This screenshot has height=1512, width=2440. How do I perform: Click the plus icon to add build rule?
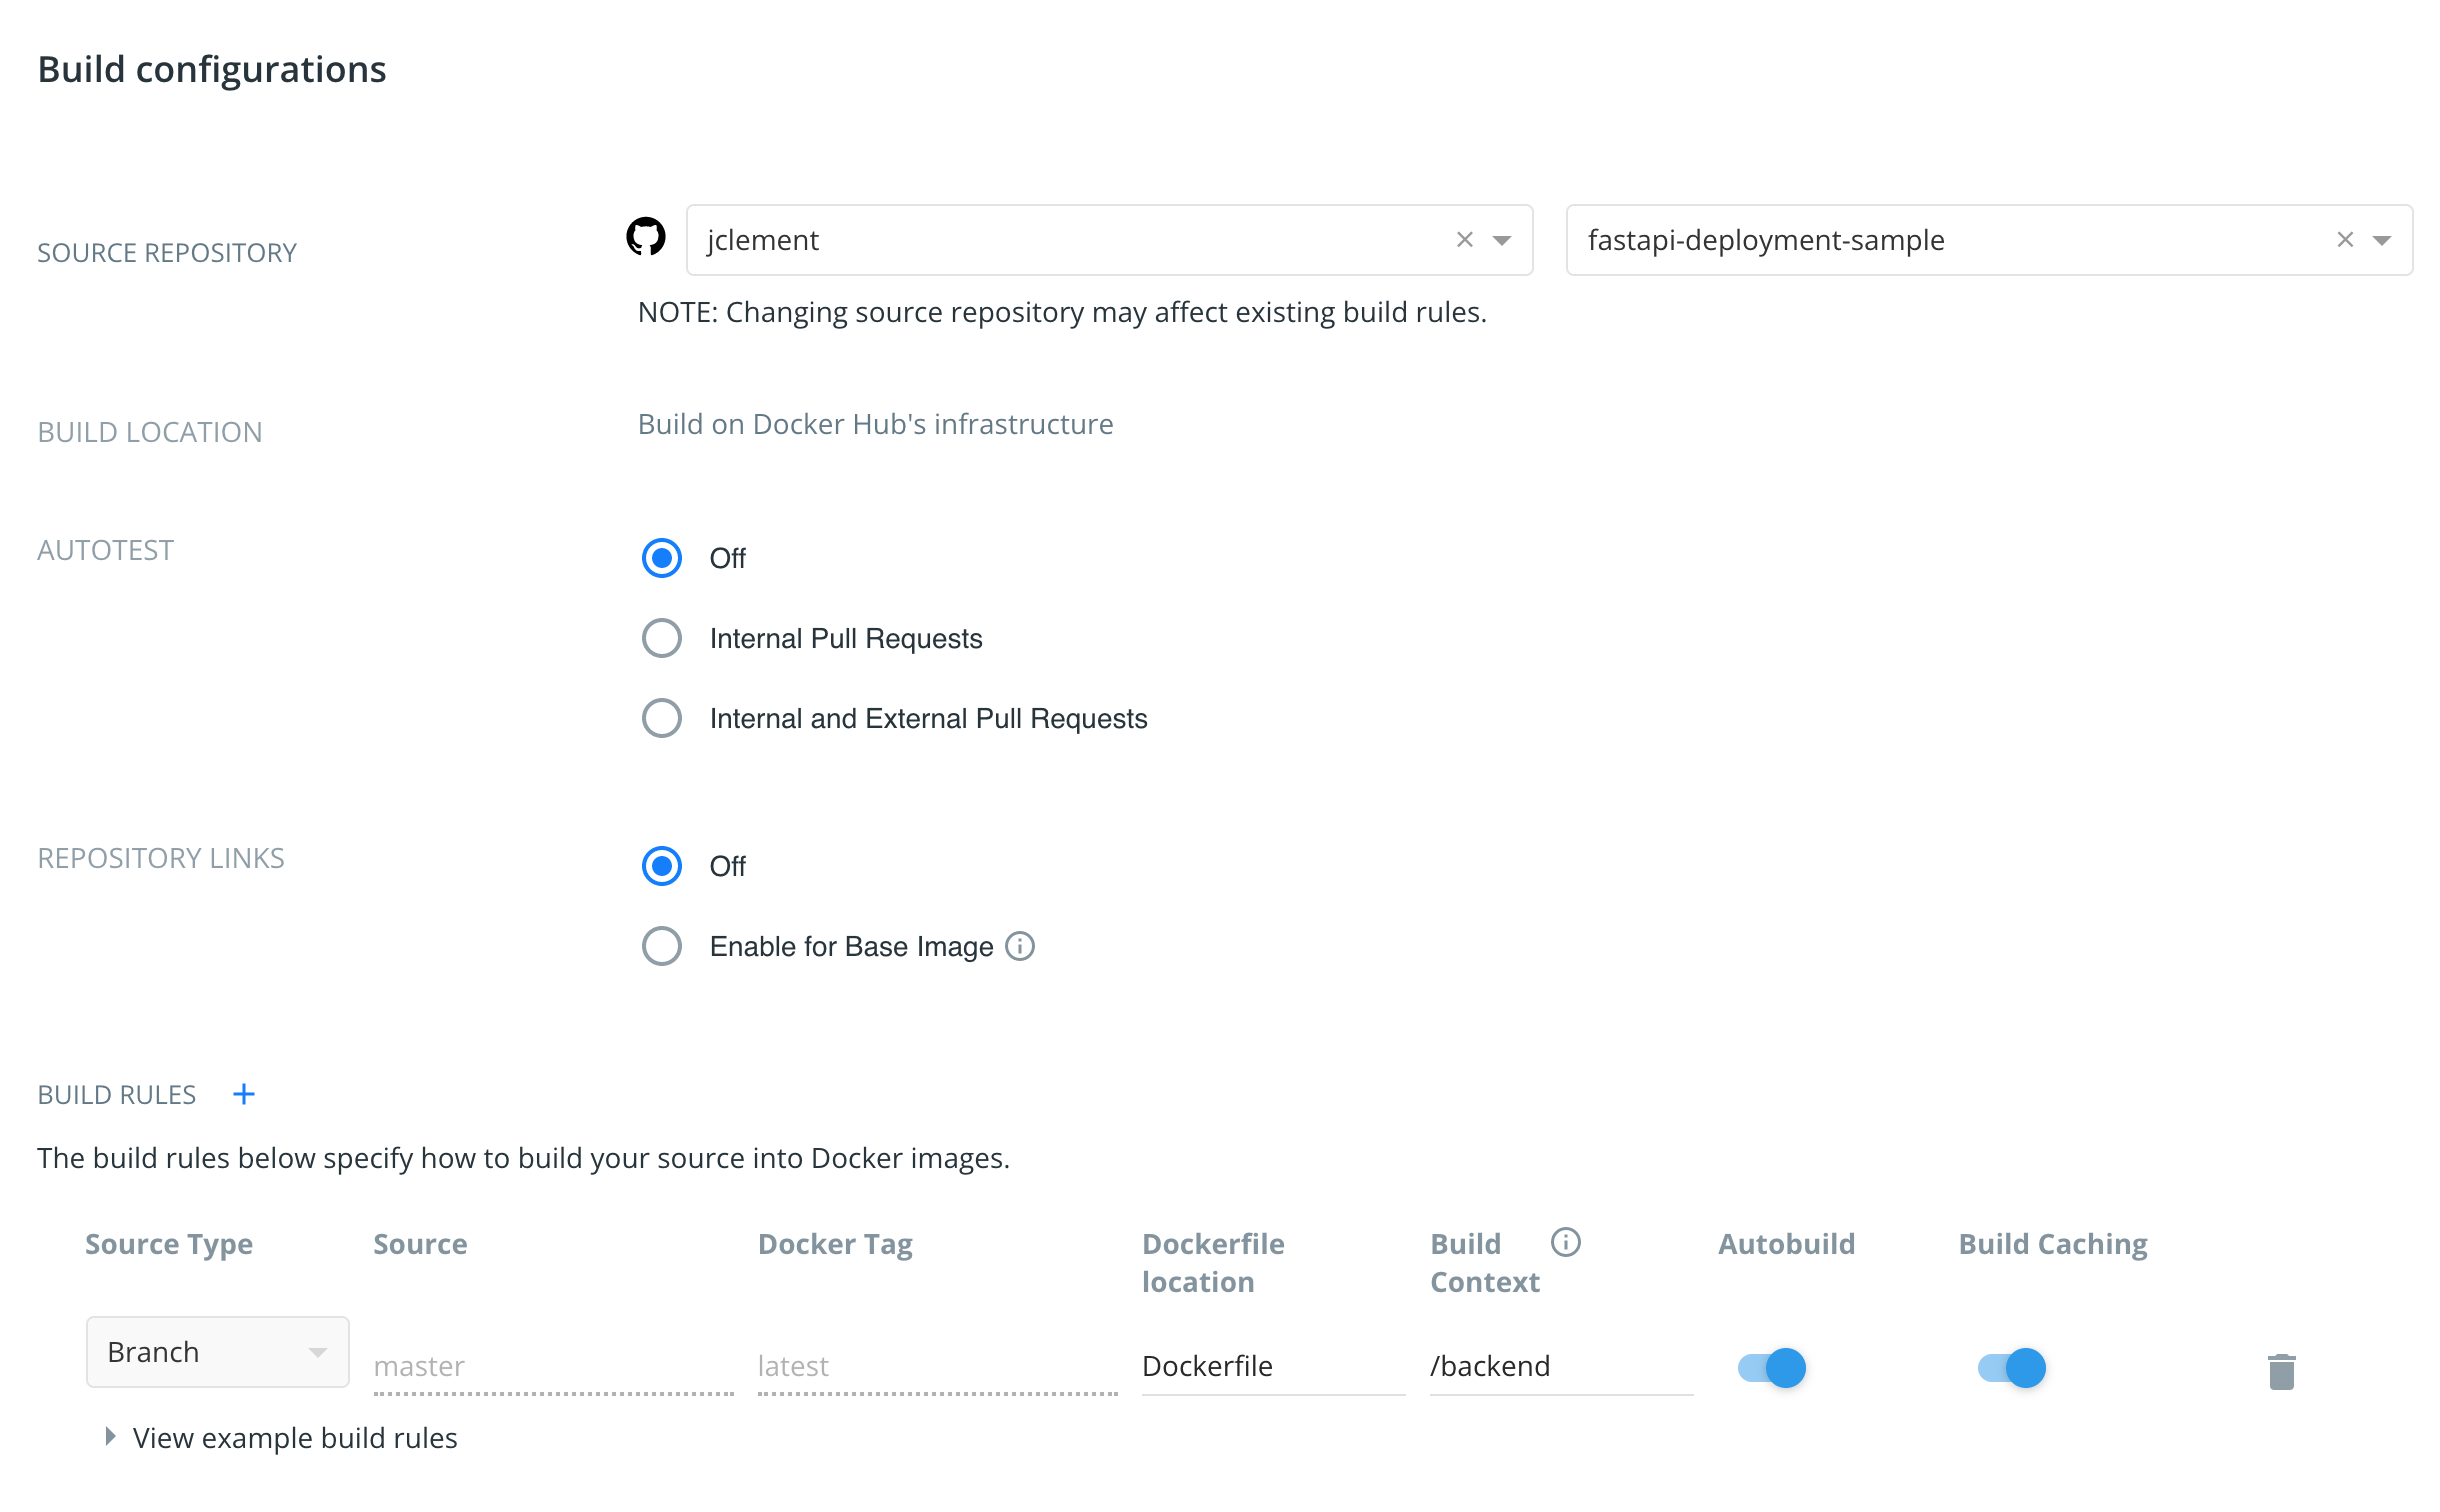243,1094
